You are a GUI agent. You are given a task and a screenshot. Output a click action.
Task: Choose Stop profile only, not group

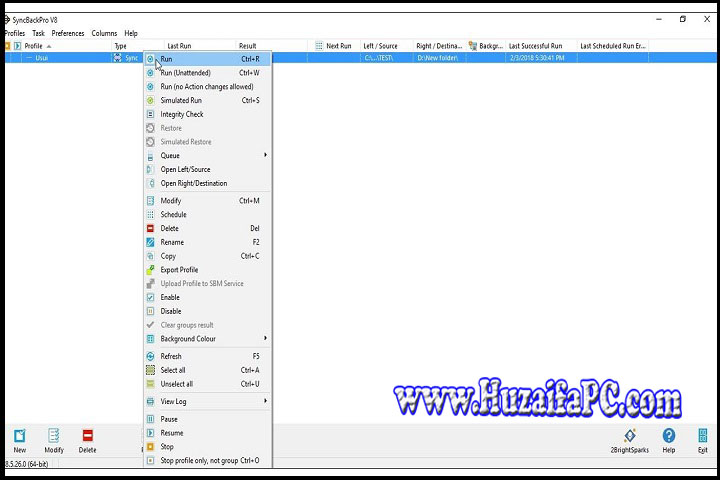click(208, 460)
